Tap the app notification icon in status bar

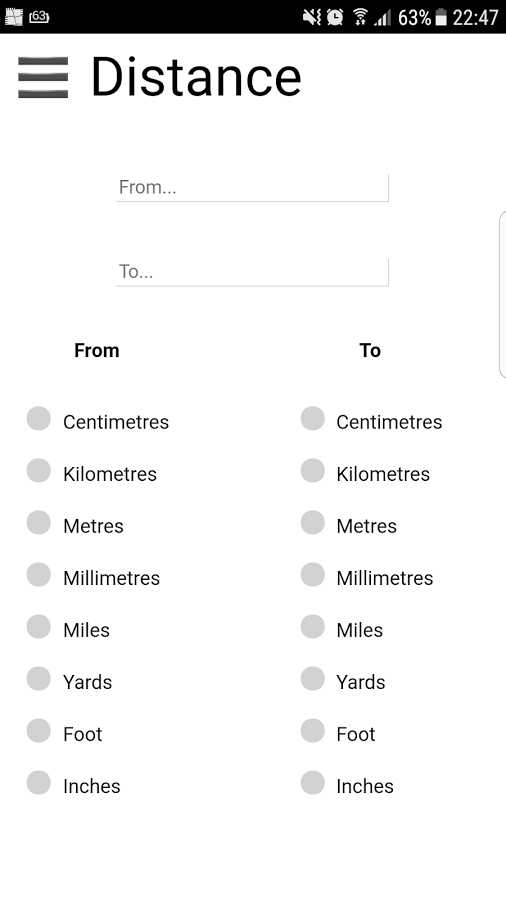pos(13,17)
